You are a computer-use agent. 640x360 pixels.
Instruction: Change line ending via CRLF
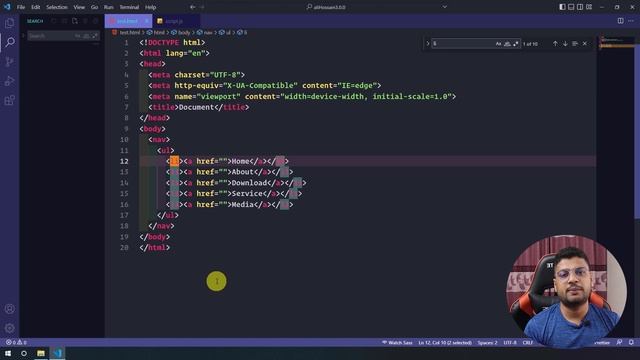pos(528,342)
